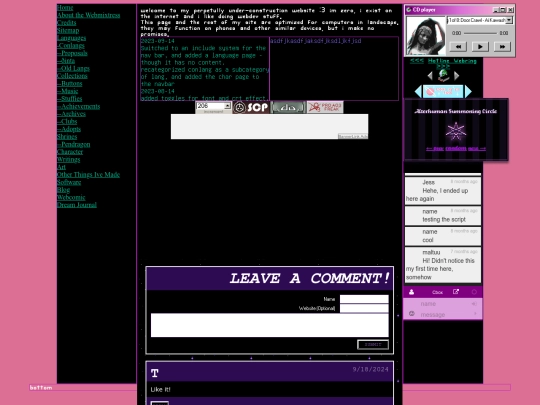
Task: Click the CD player seek slider
Action: (480, 33)
